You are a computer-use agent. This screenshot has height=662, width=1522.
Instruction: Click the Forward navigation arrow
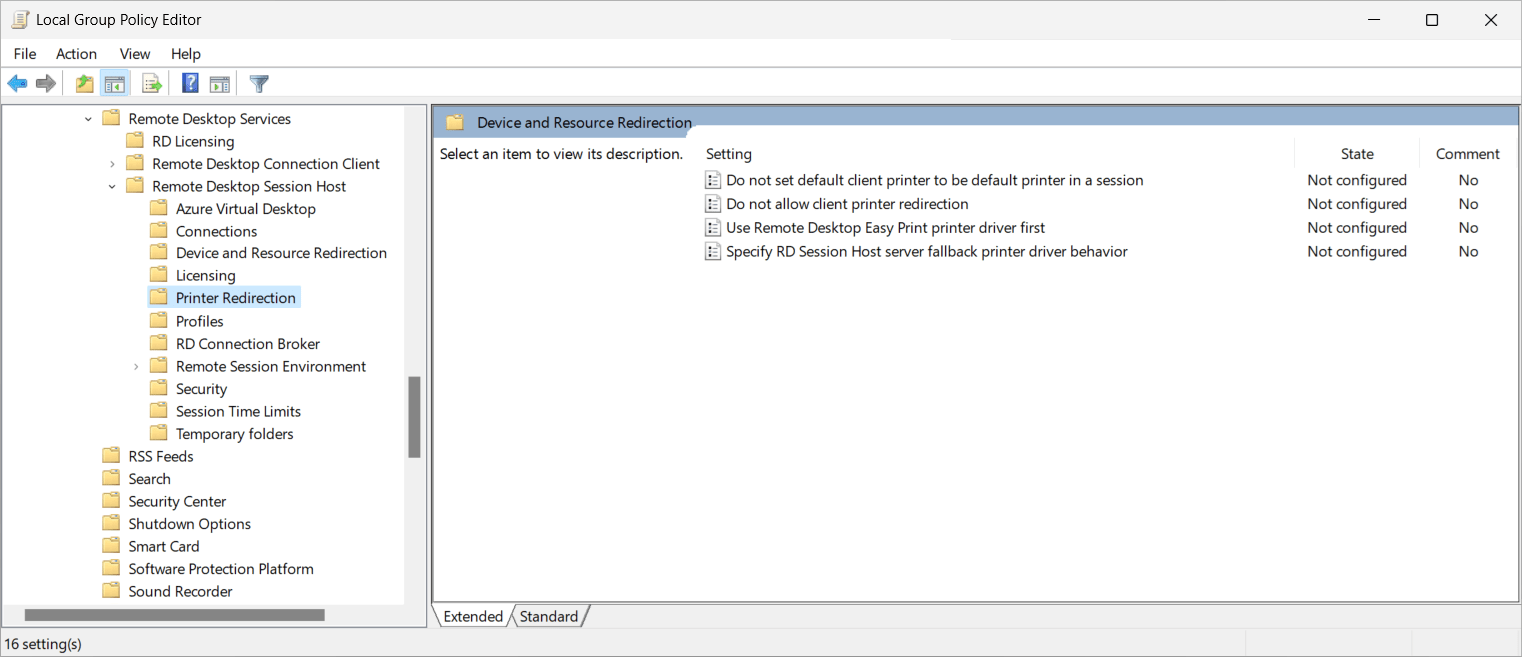click(x=45, y=83)
